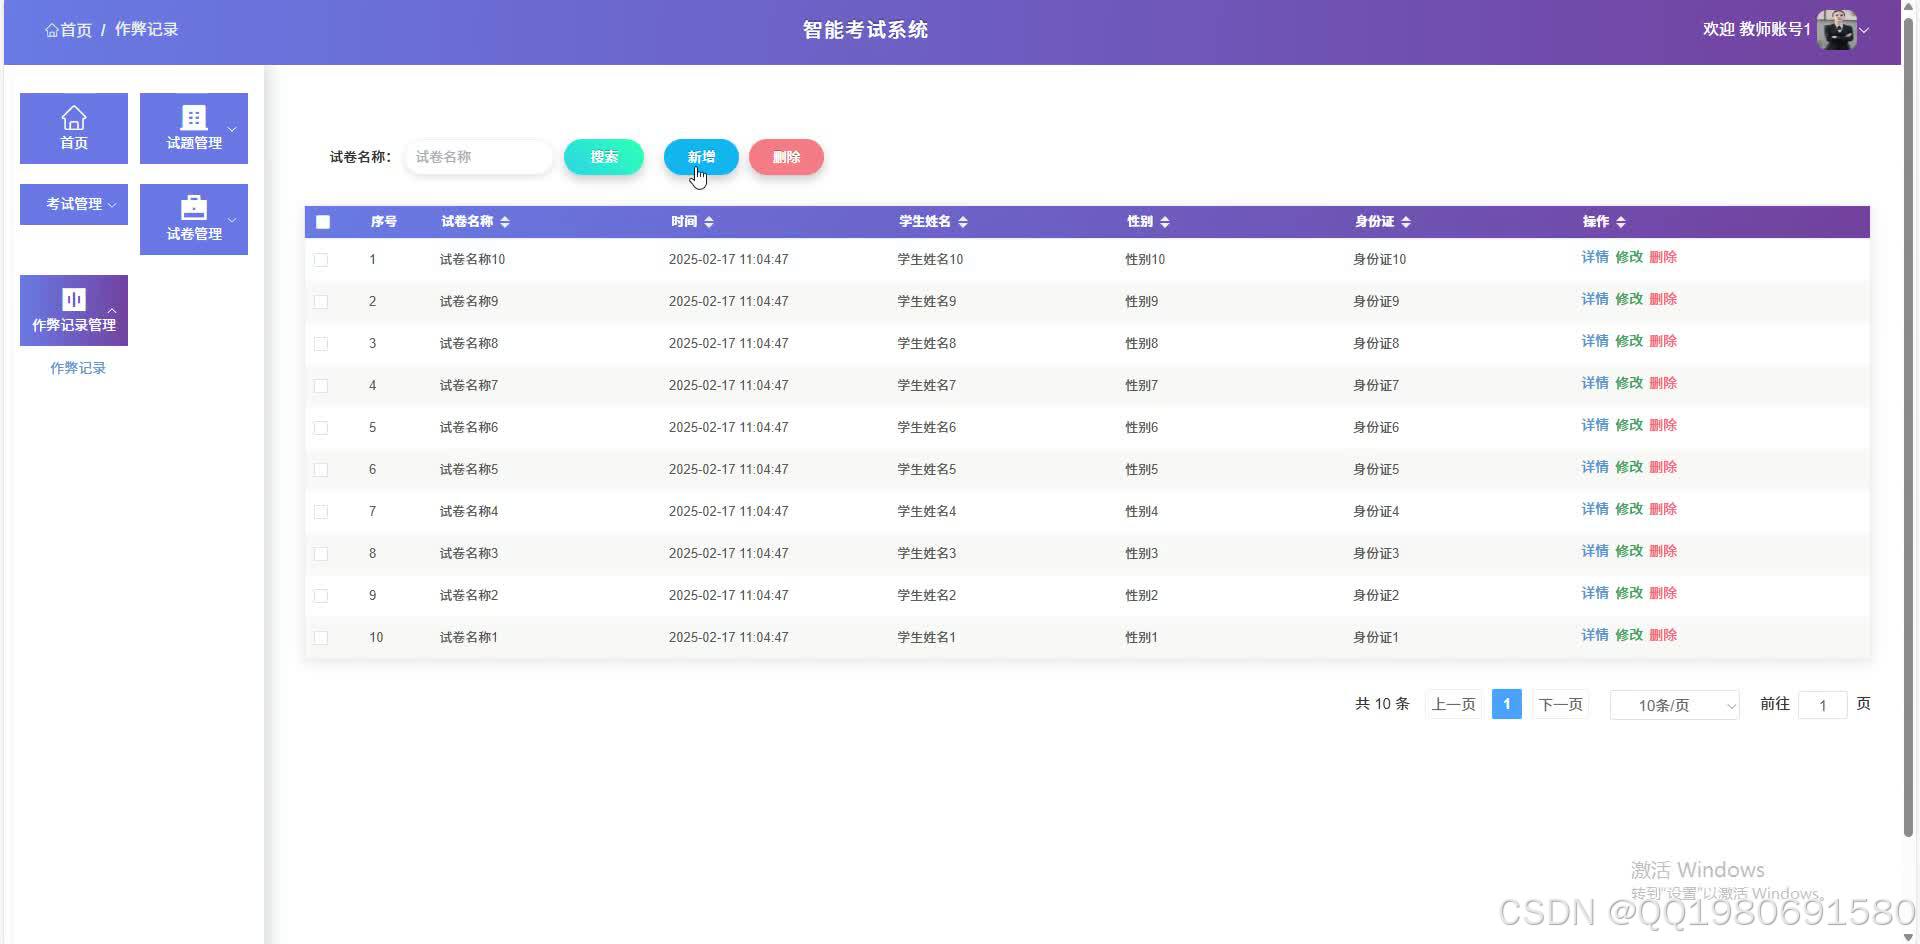
Task: Click the 学生姓名10 cell
Action: click(930, 260)
